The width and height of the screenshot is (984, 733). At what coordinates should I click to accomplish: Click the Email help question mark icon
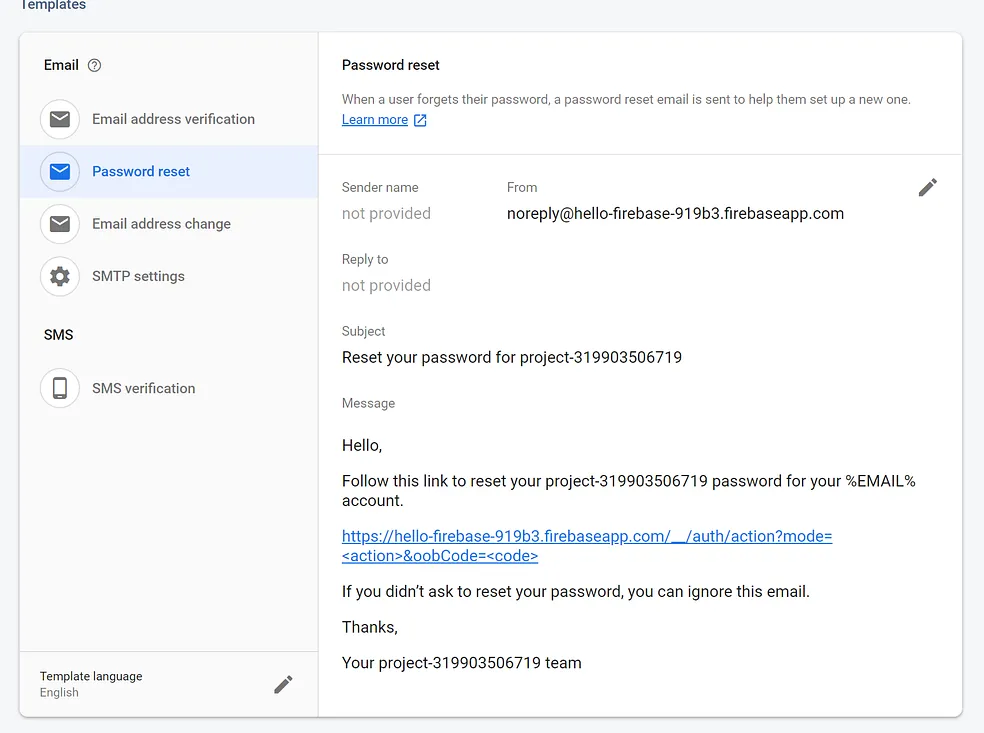coord(94,65)
